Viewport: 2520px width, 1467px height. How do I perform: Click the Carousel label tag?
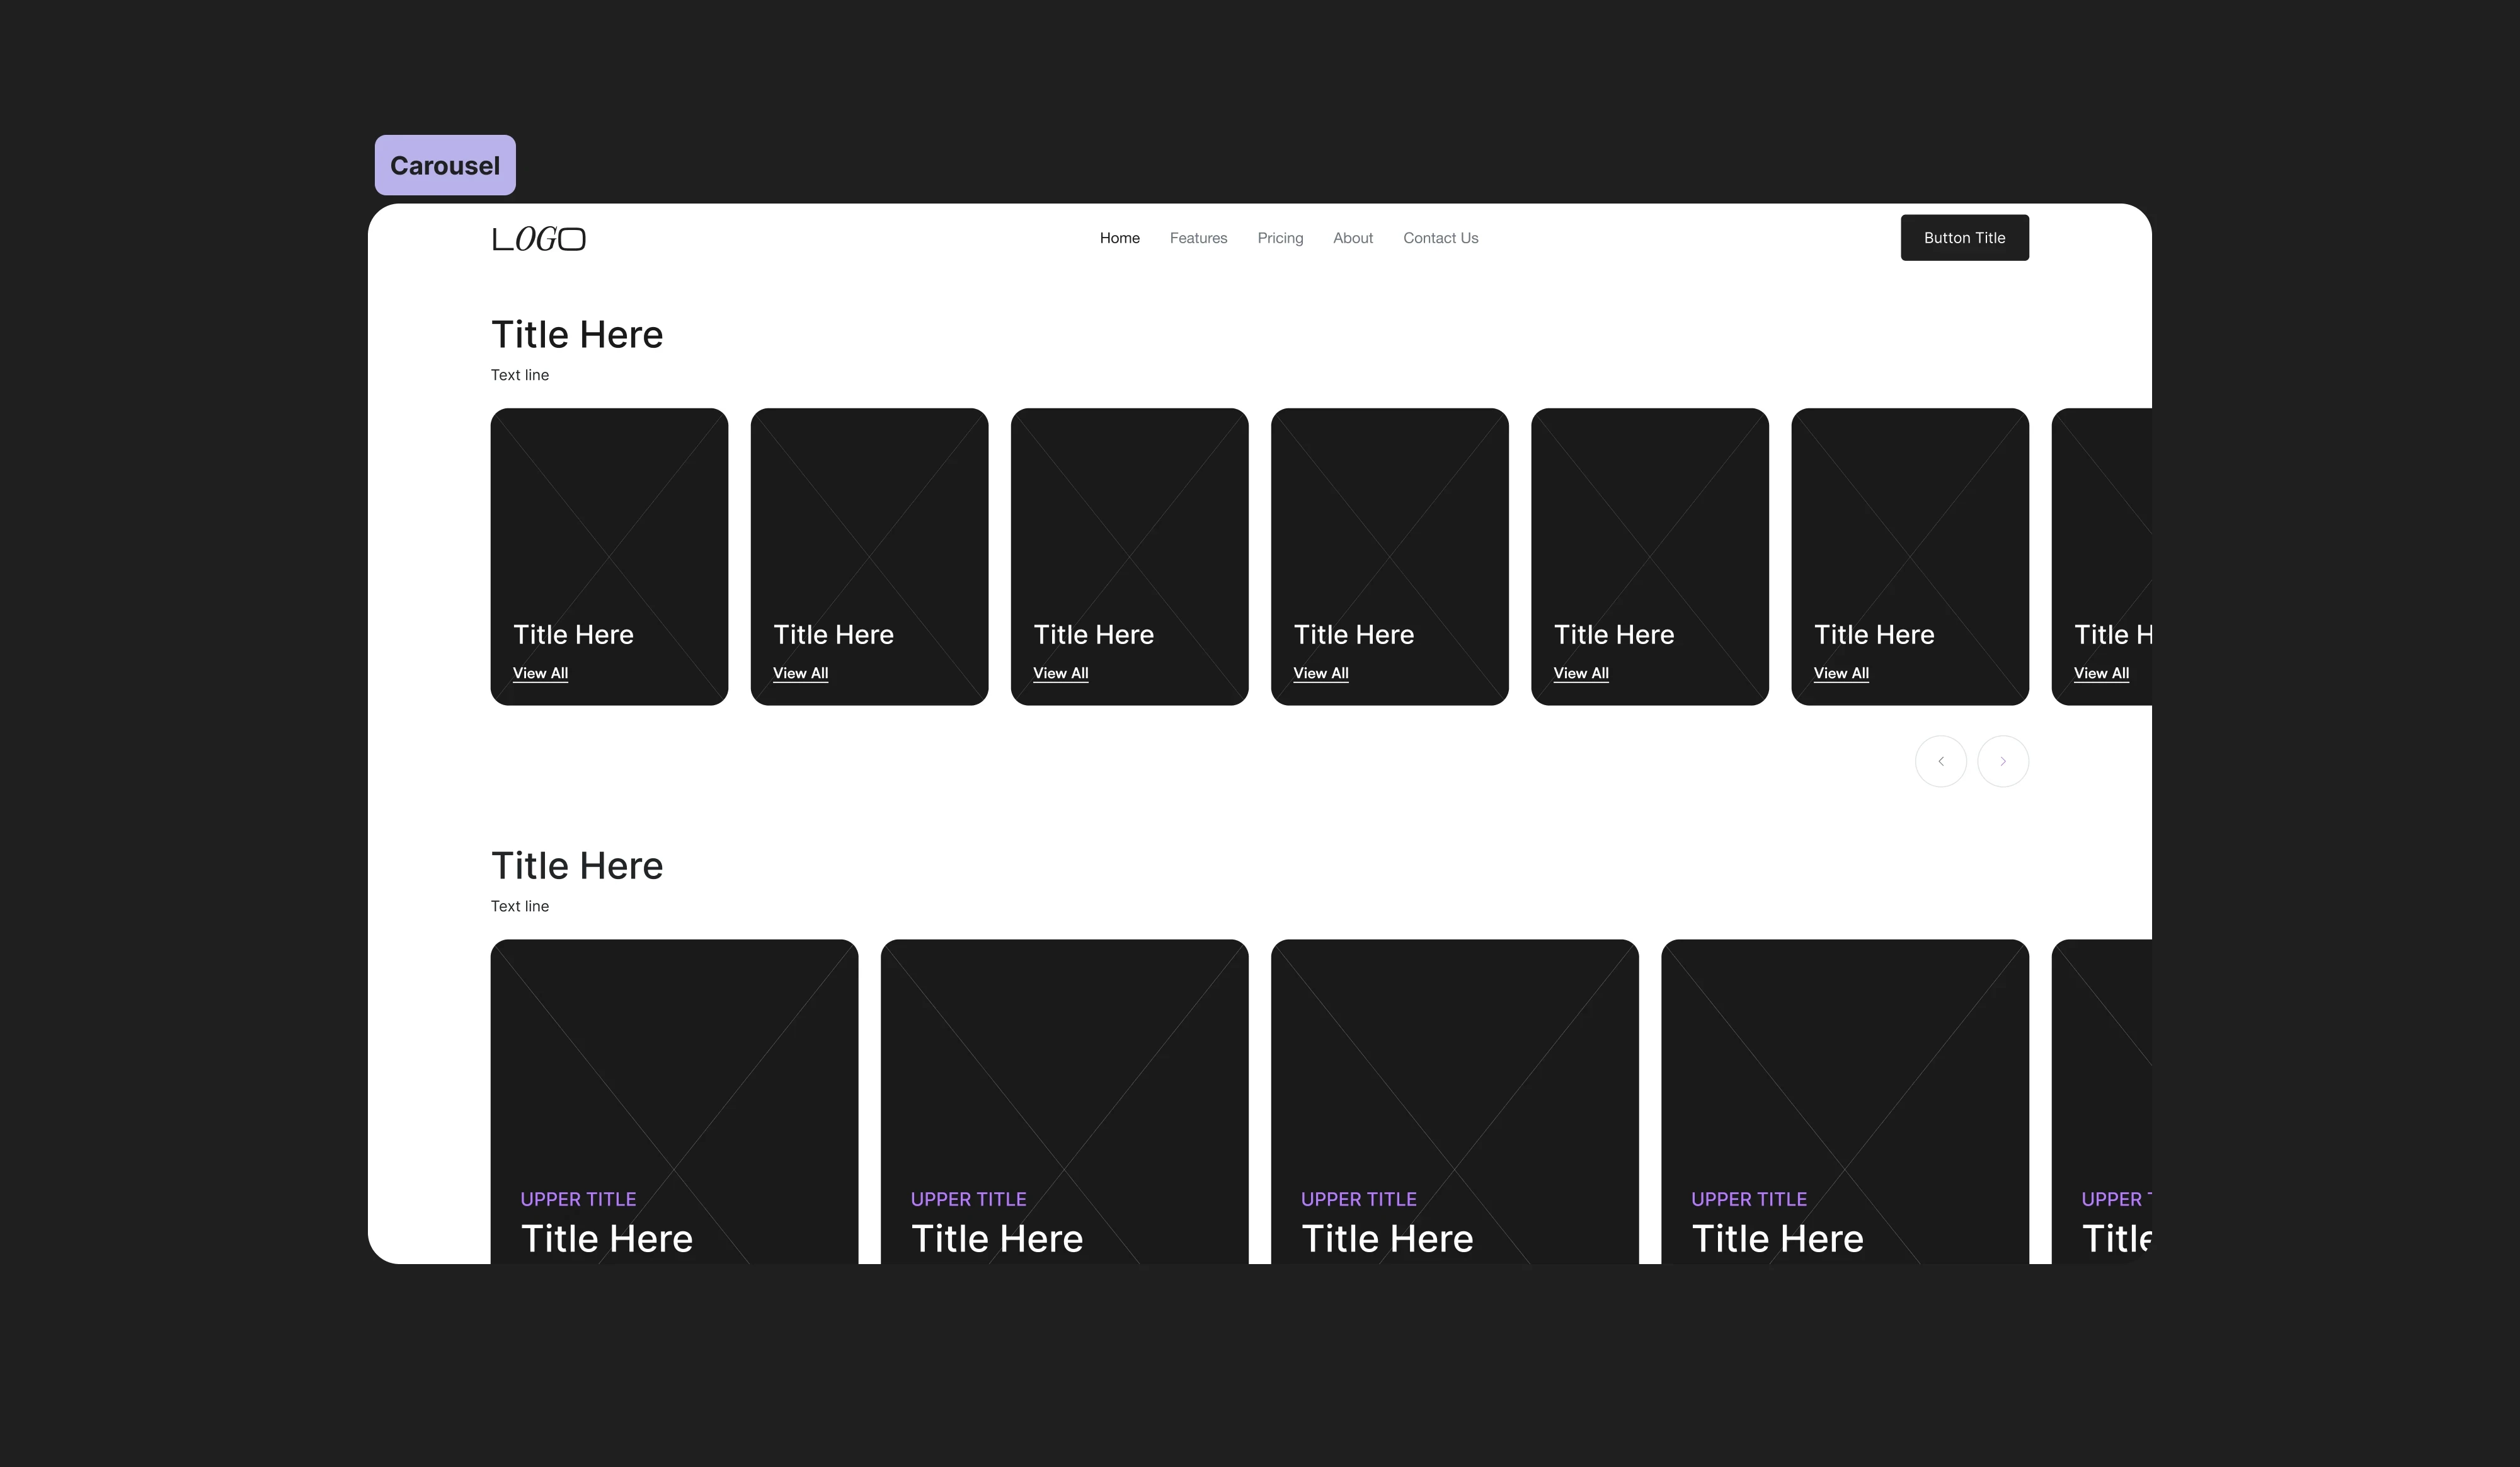click(445, 165)
